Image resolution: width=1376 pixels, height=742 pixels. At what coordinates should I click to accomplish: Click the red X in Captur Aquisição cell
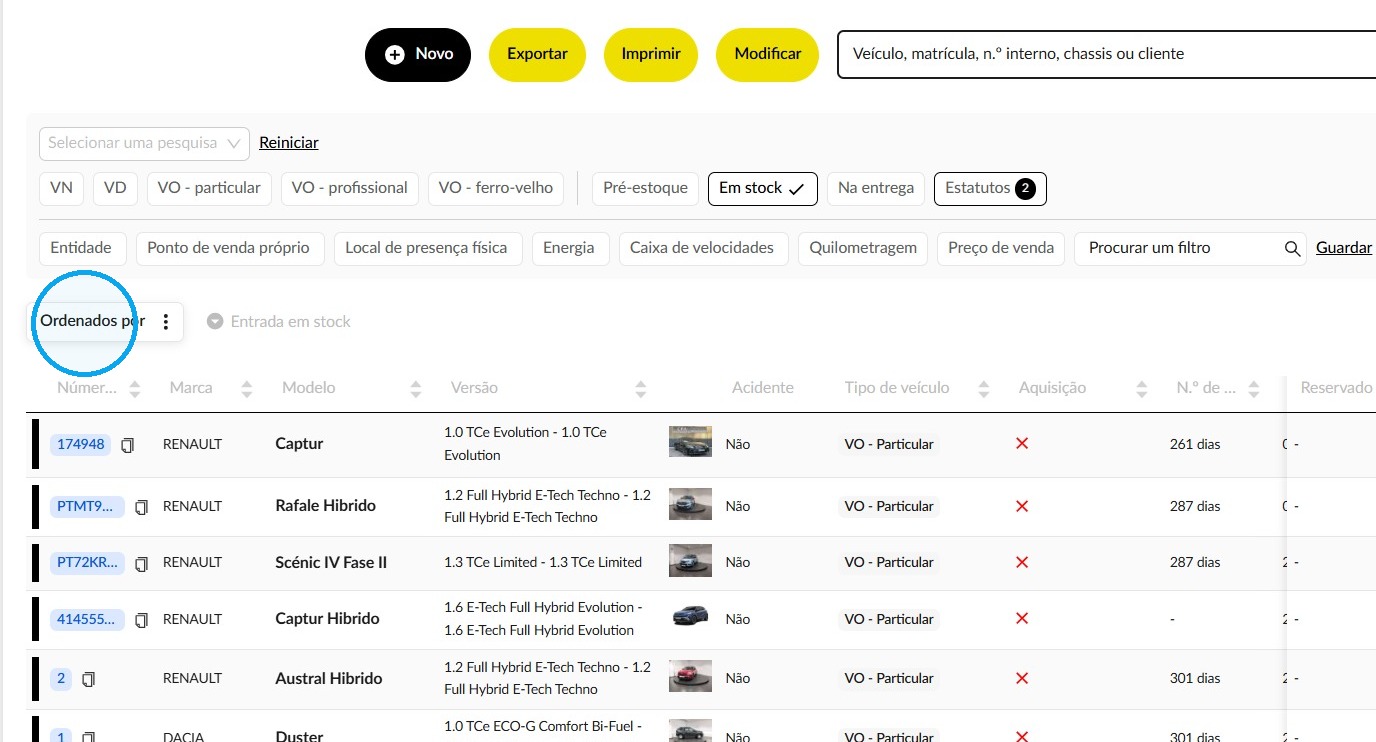tap(1022, 443)
